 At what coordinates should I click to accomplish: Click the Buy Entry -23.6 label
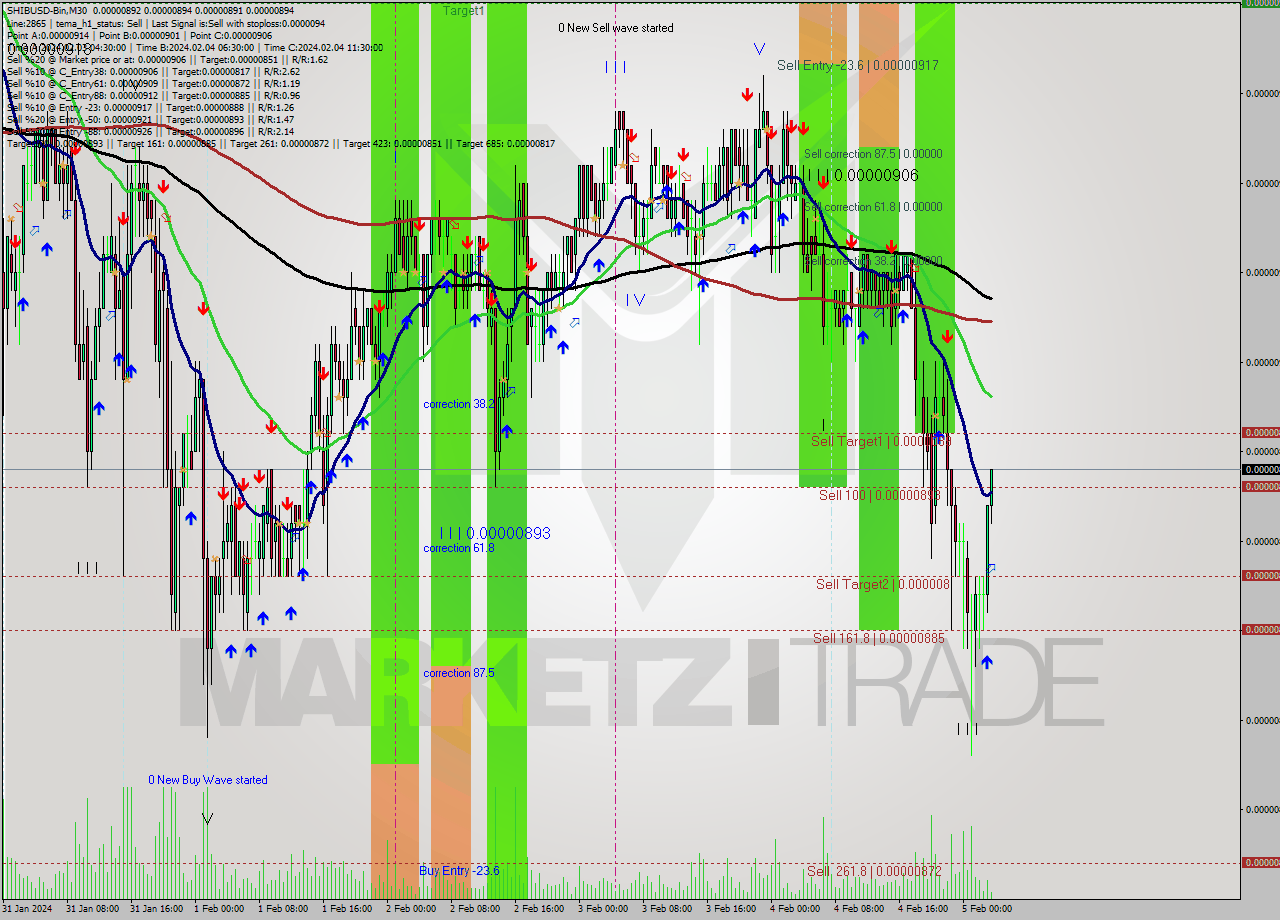coord(459,871)
